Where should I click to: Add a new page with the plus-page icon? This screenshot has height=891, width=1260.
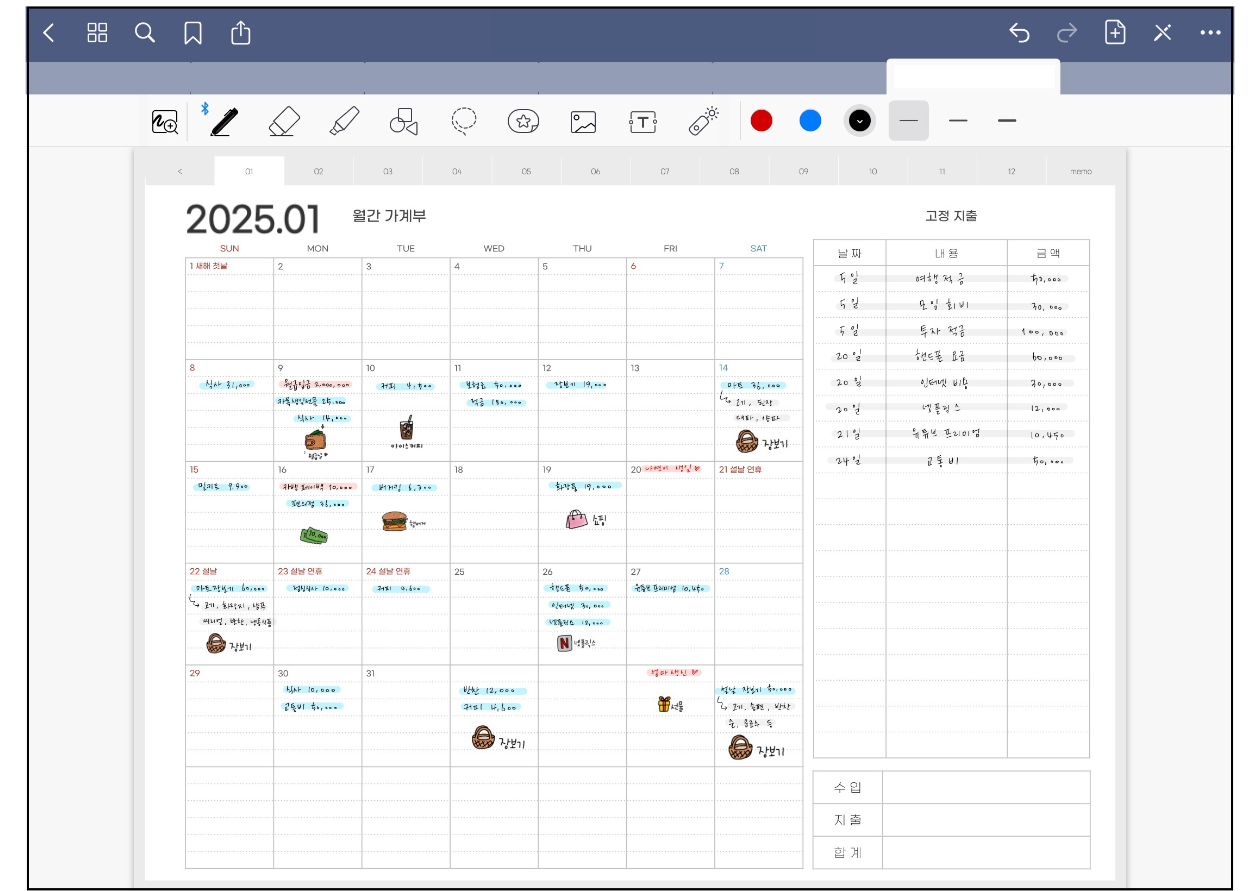(1115, 33)
